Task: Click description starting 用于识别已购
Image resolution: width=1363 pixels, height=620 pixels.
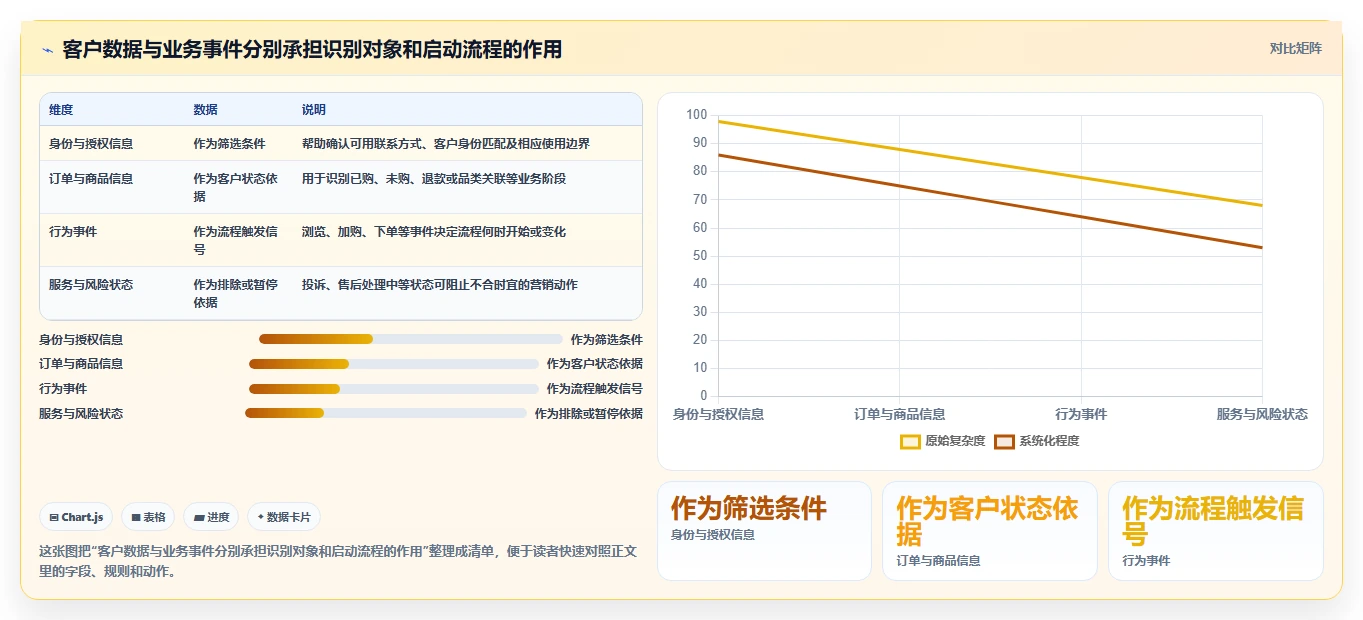Action: click(x=434, y=179)
